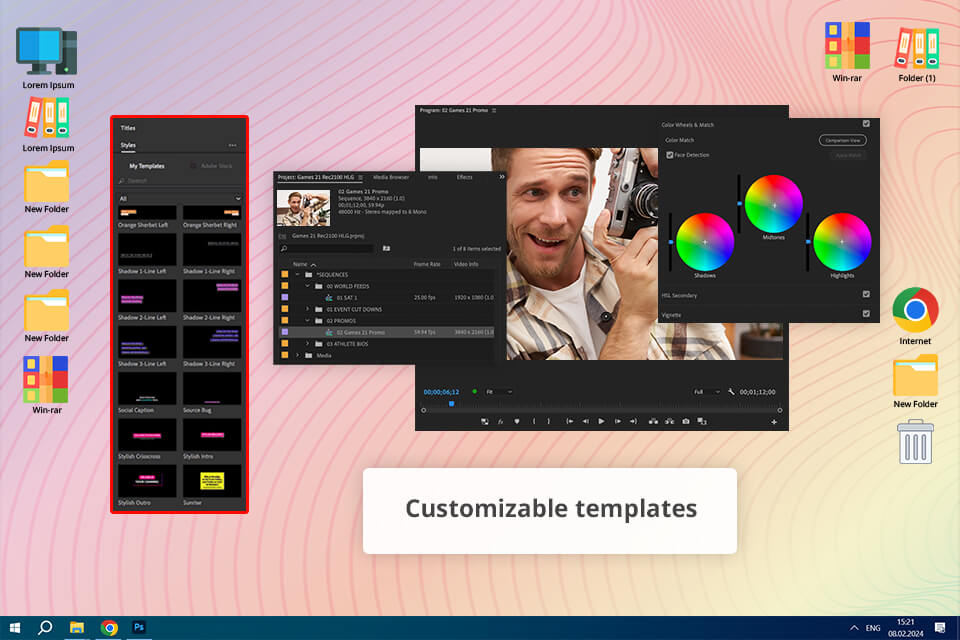Viewport: 960px width, 640px height.
Task: Click label swatch of 02 Games 21 Promo
Action: (x=285, y=332)
